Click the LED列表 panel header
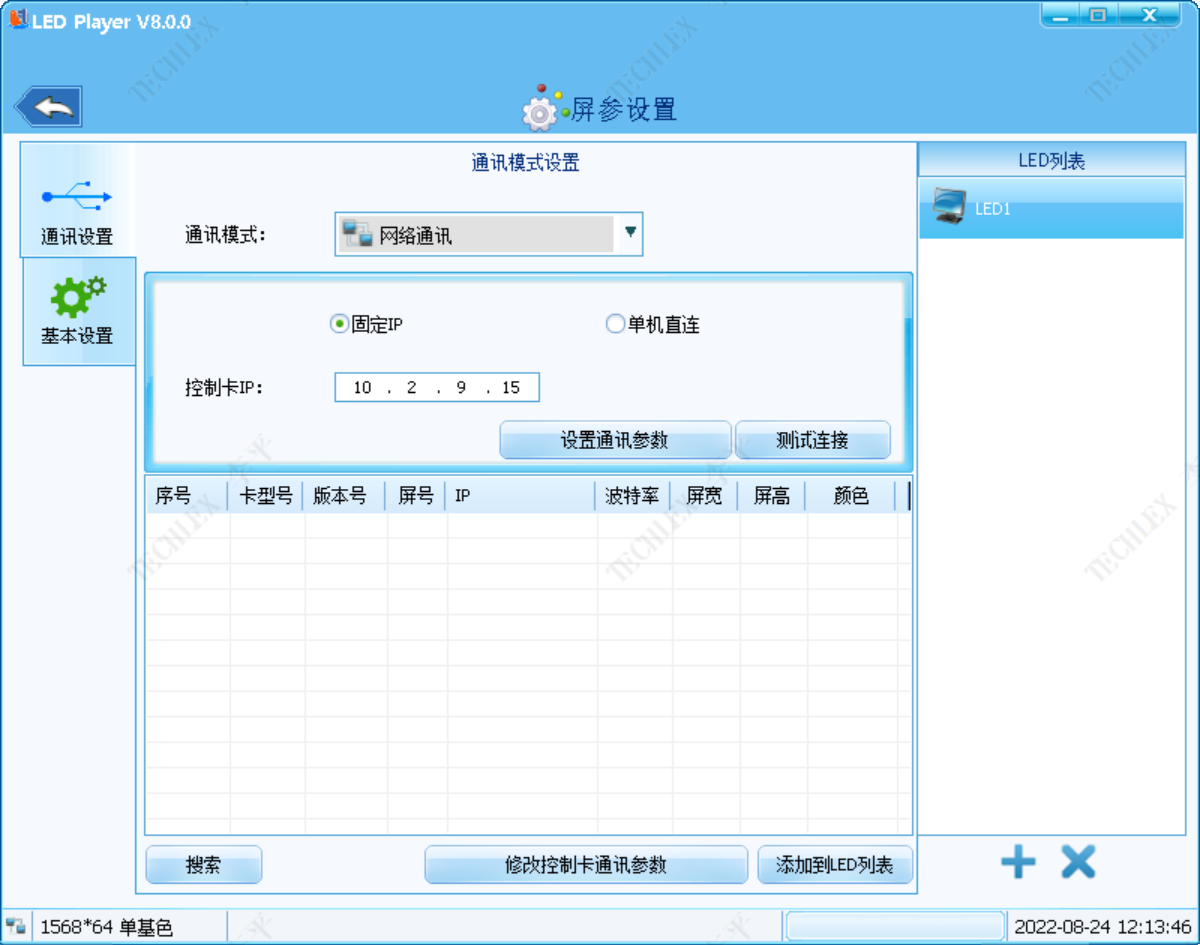The width and height of the screenshot is (1200, 945). tap(1052, 160)
